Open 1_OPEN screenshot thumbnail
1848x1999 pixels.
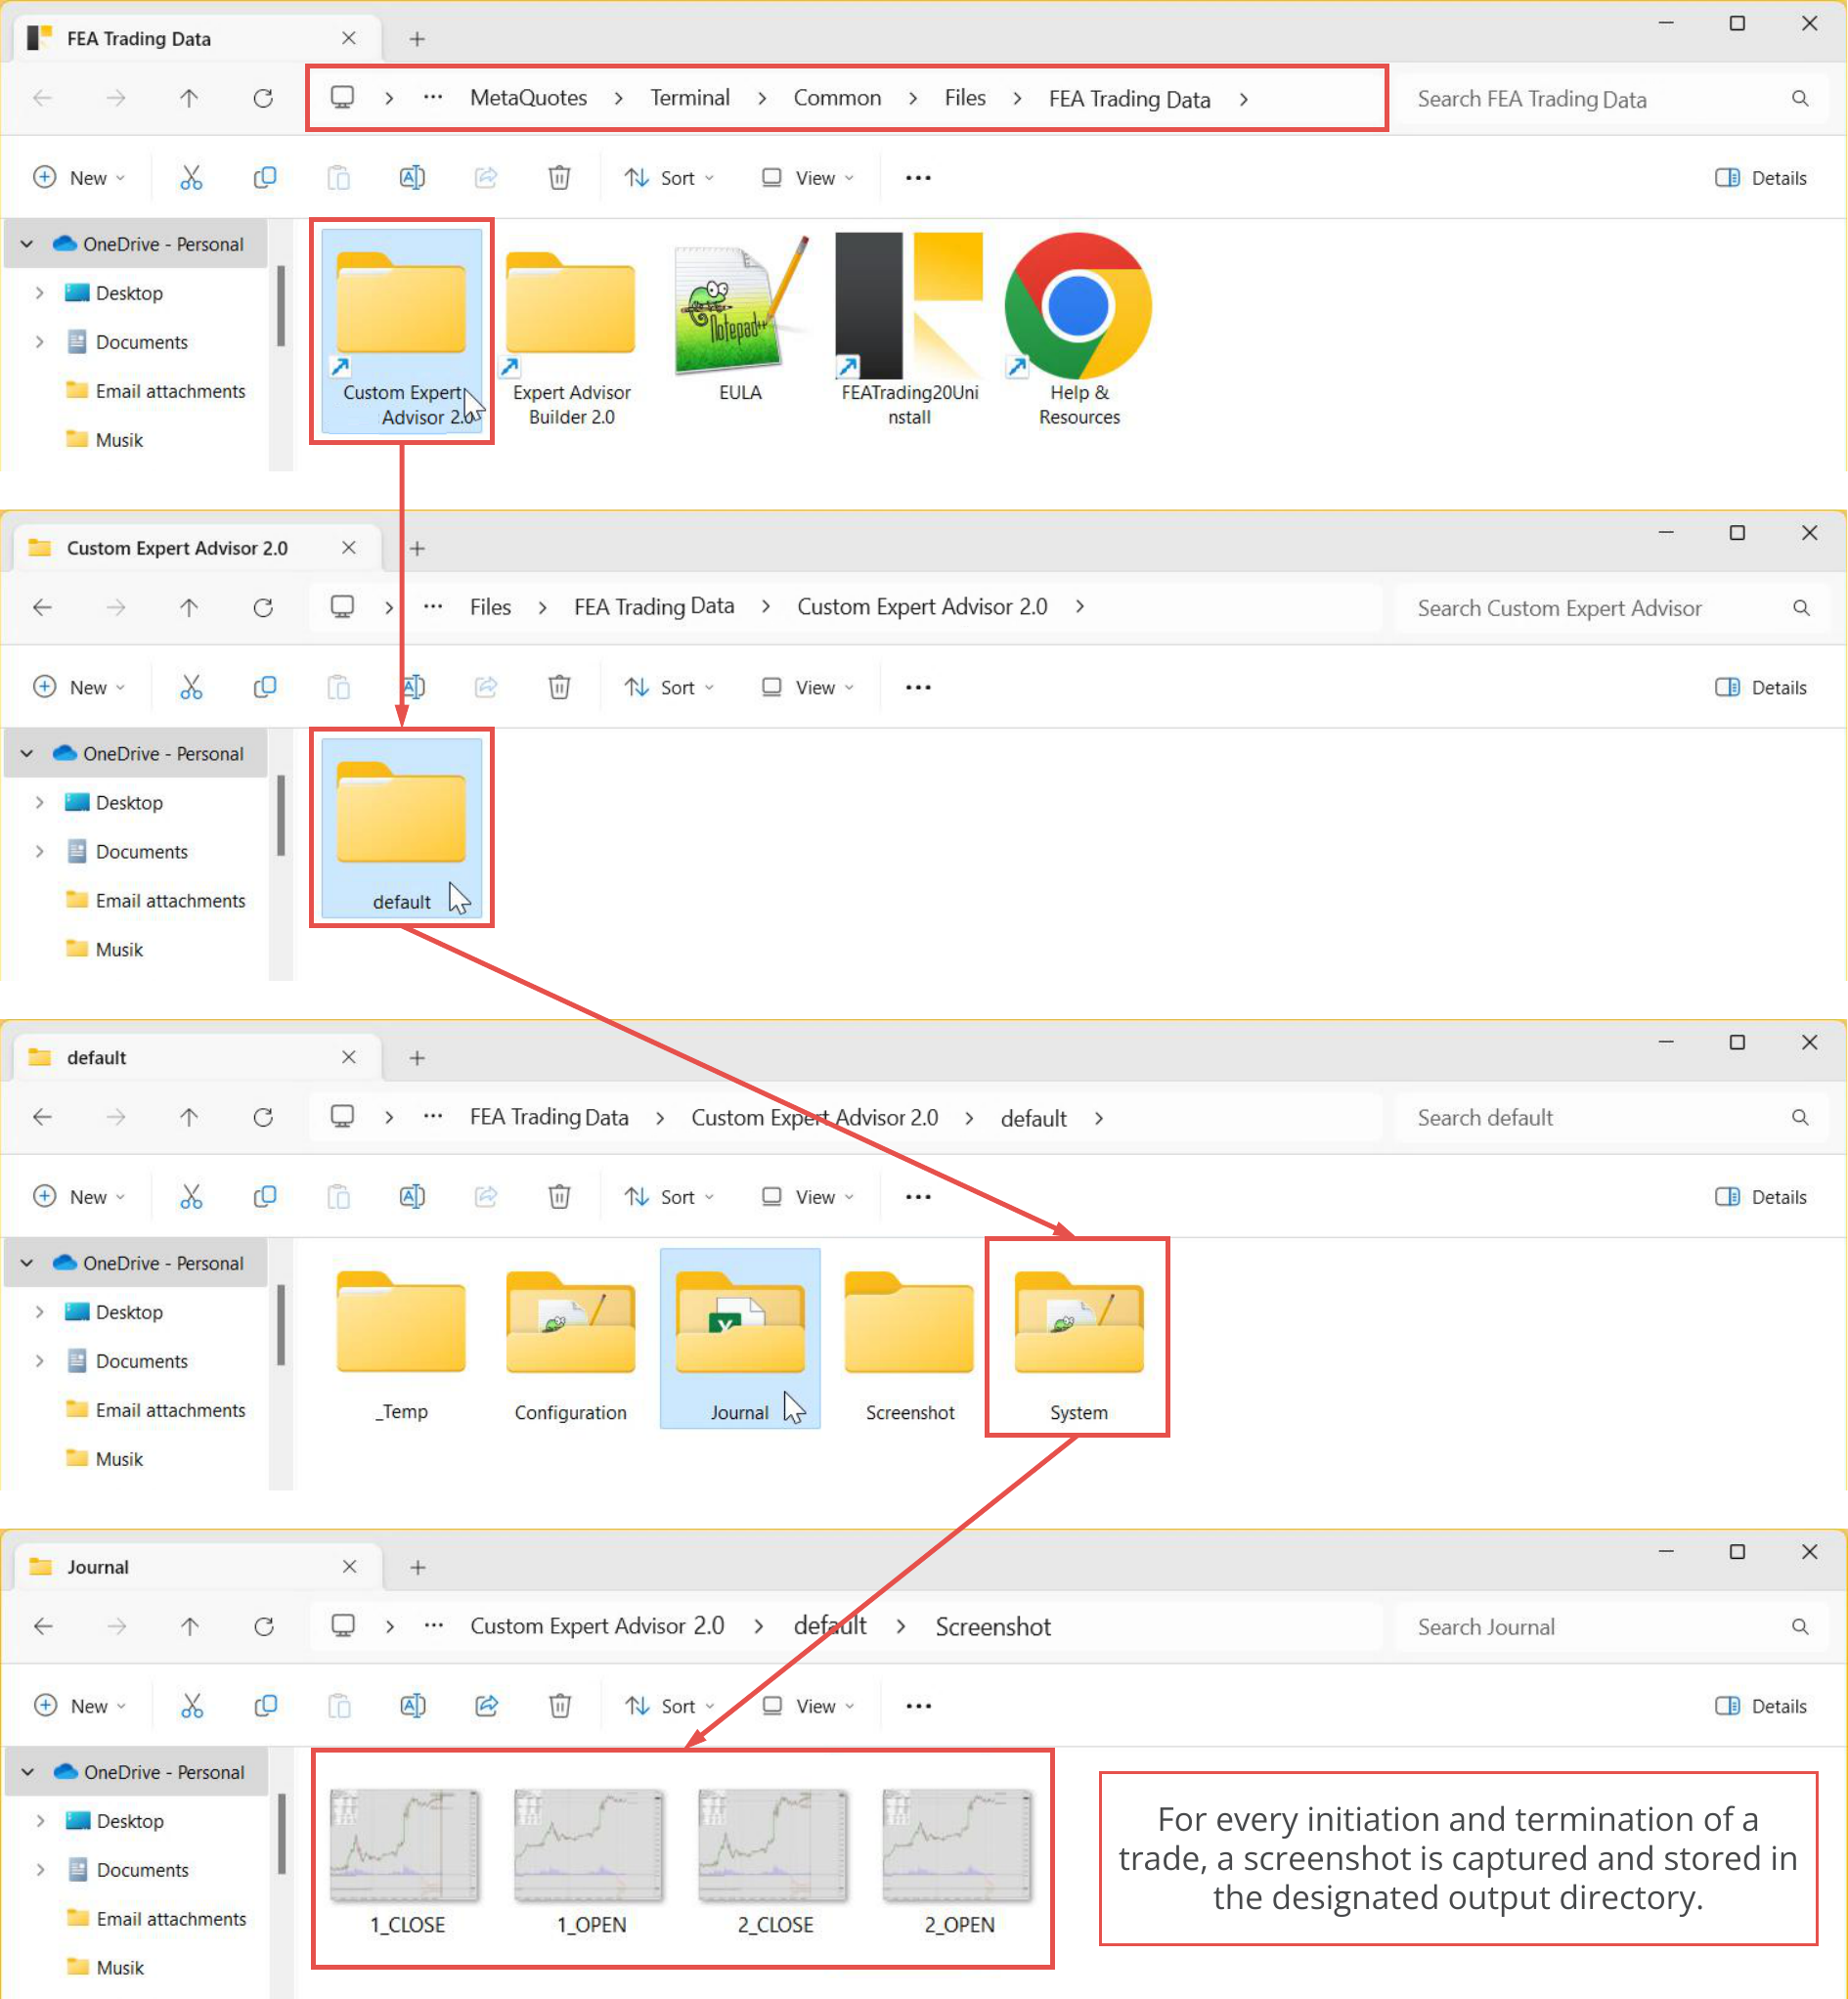coord(590,1862)
